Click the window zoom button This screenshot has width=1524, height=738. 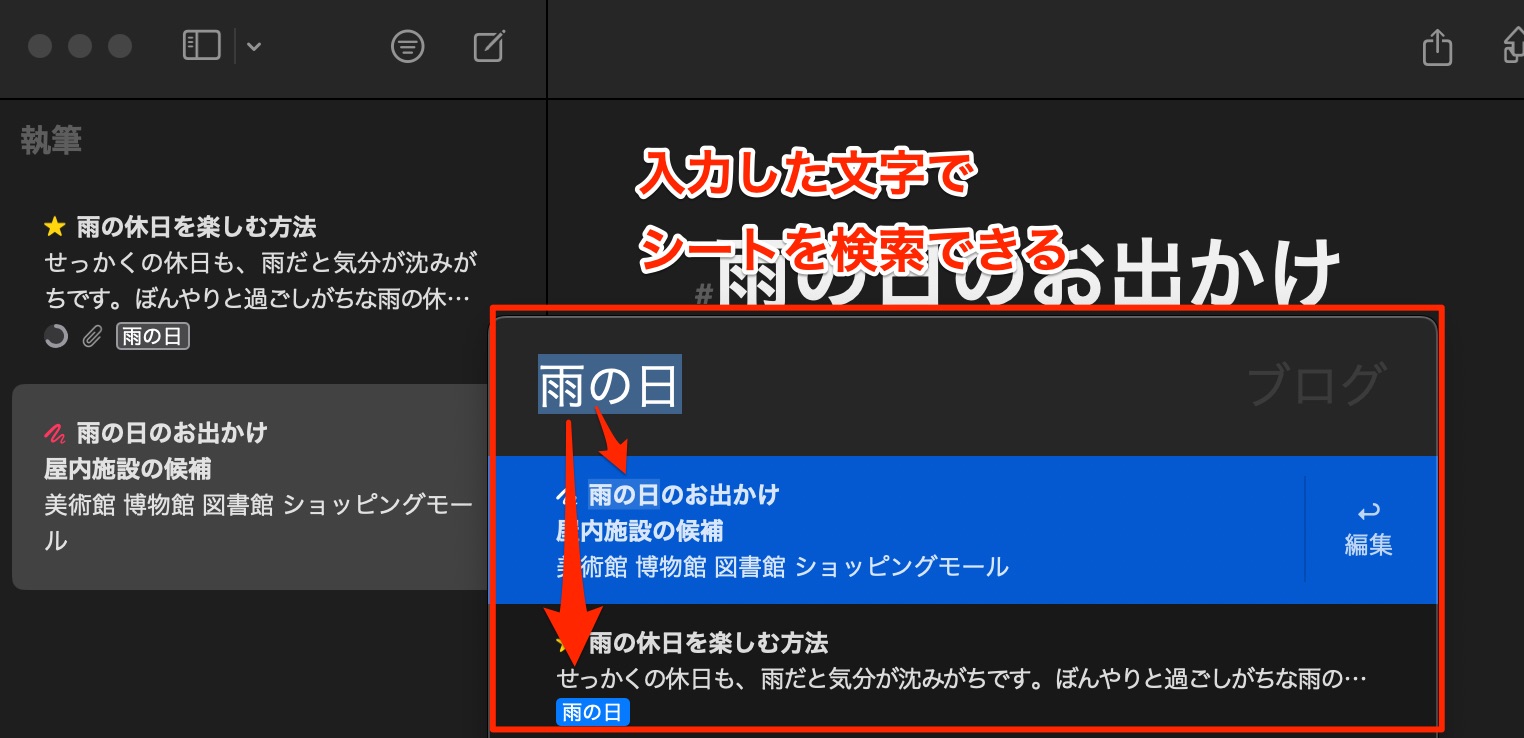point(120,46)
